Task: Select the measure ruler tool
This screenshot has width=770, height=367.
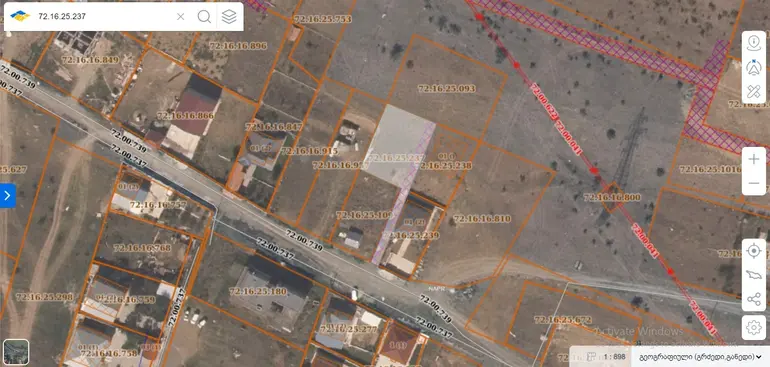Action: click(753, 91)
